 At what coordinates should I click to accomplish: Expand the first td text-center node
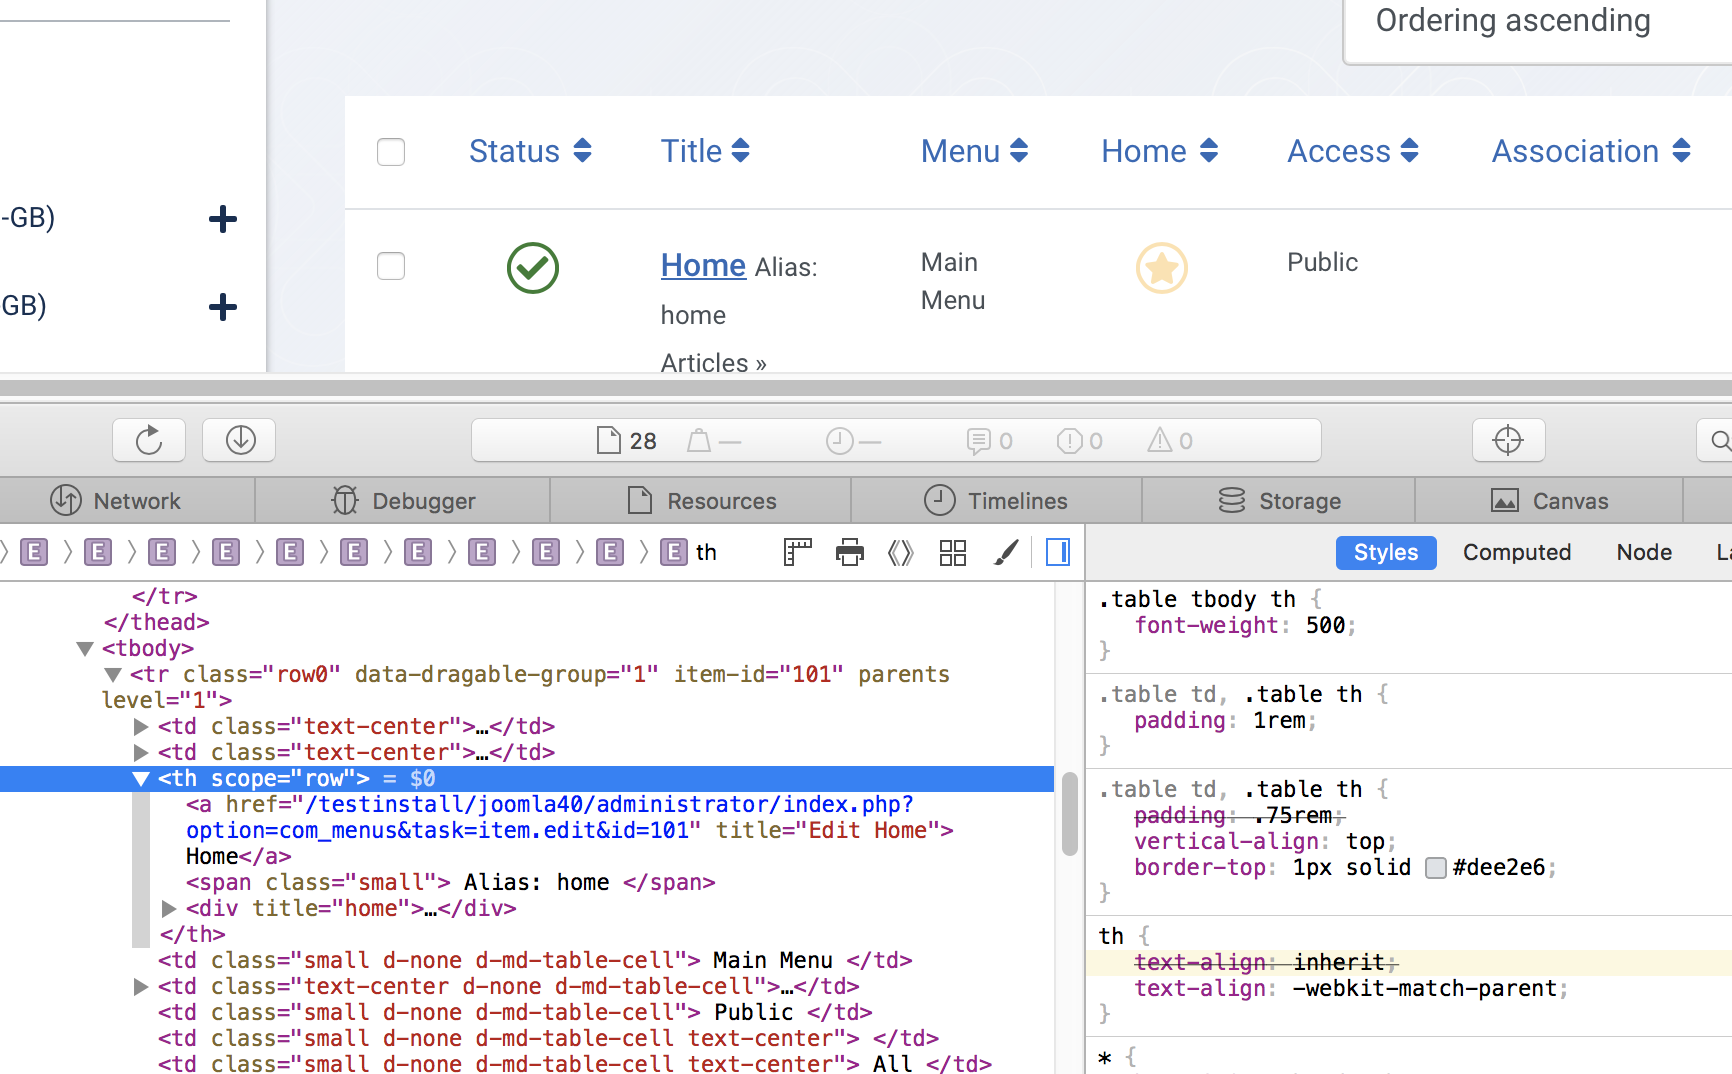click(141, 727)
